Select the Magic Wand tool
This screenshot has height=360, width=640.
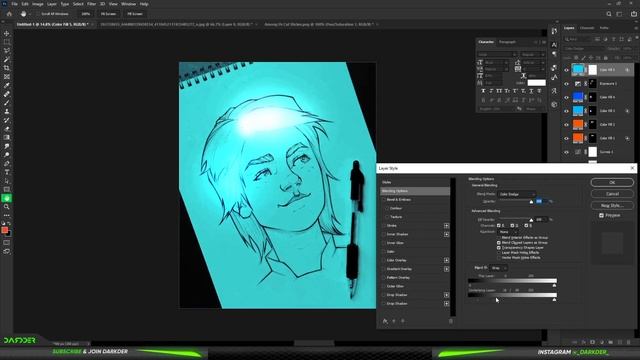(7, 59)
